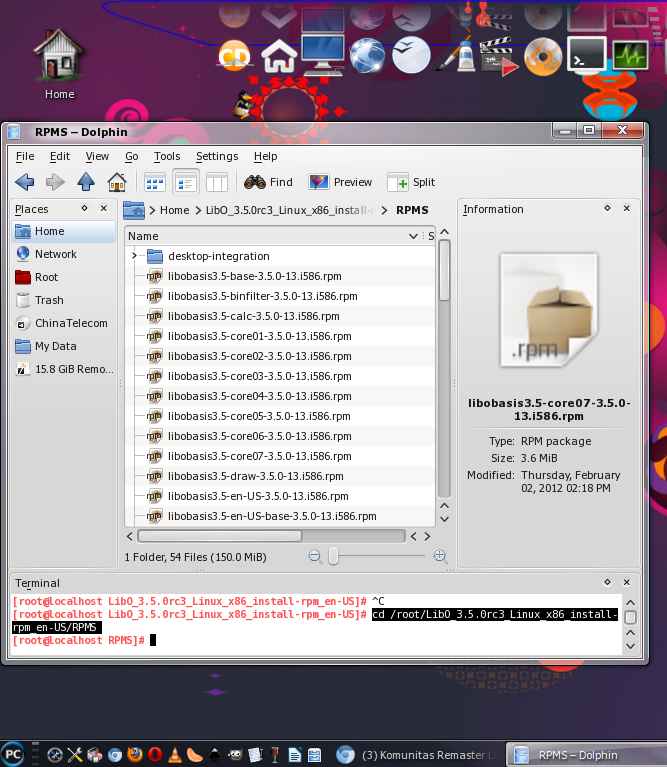
Task: Open the PC start menu button
Action: coord(13,754)
